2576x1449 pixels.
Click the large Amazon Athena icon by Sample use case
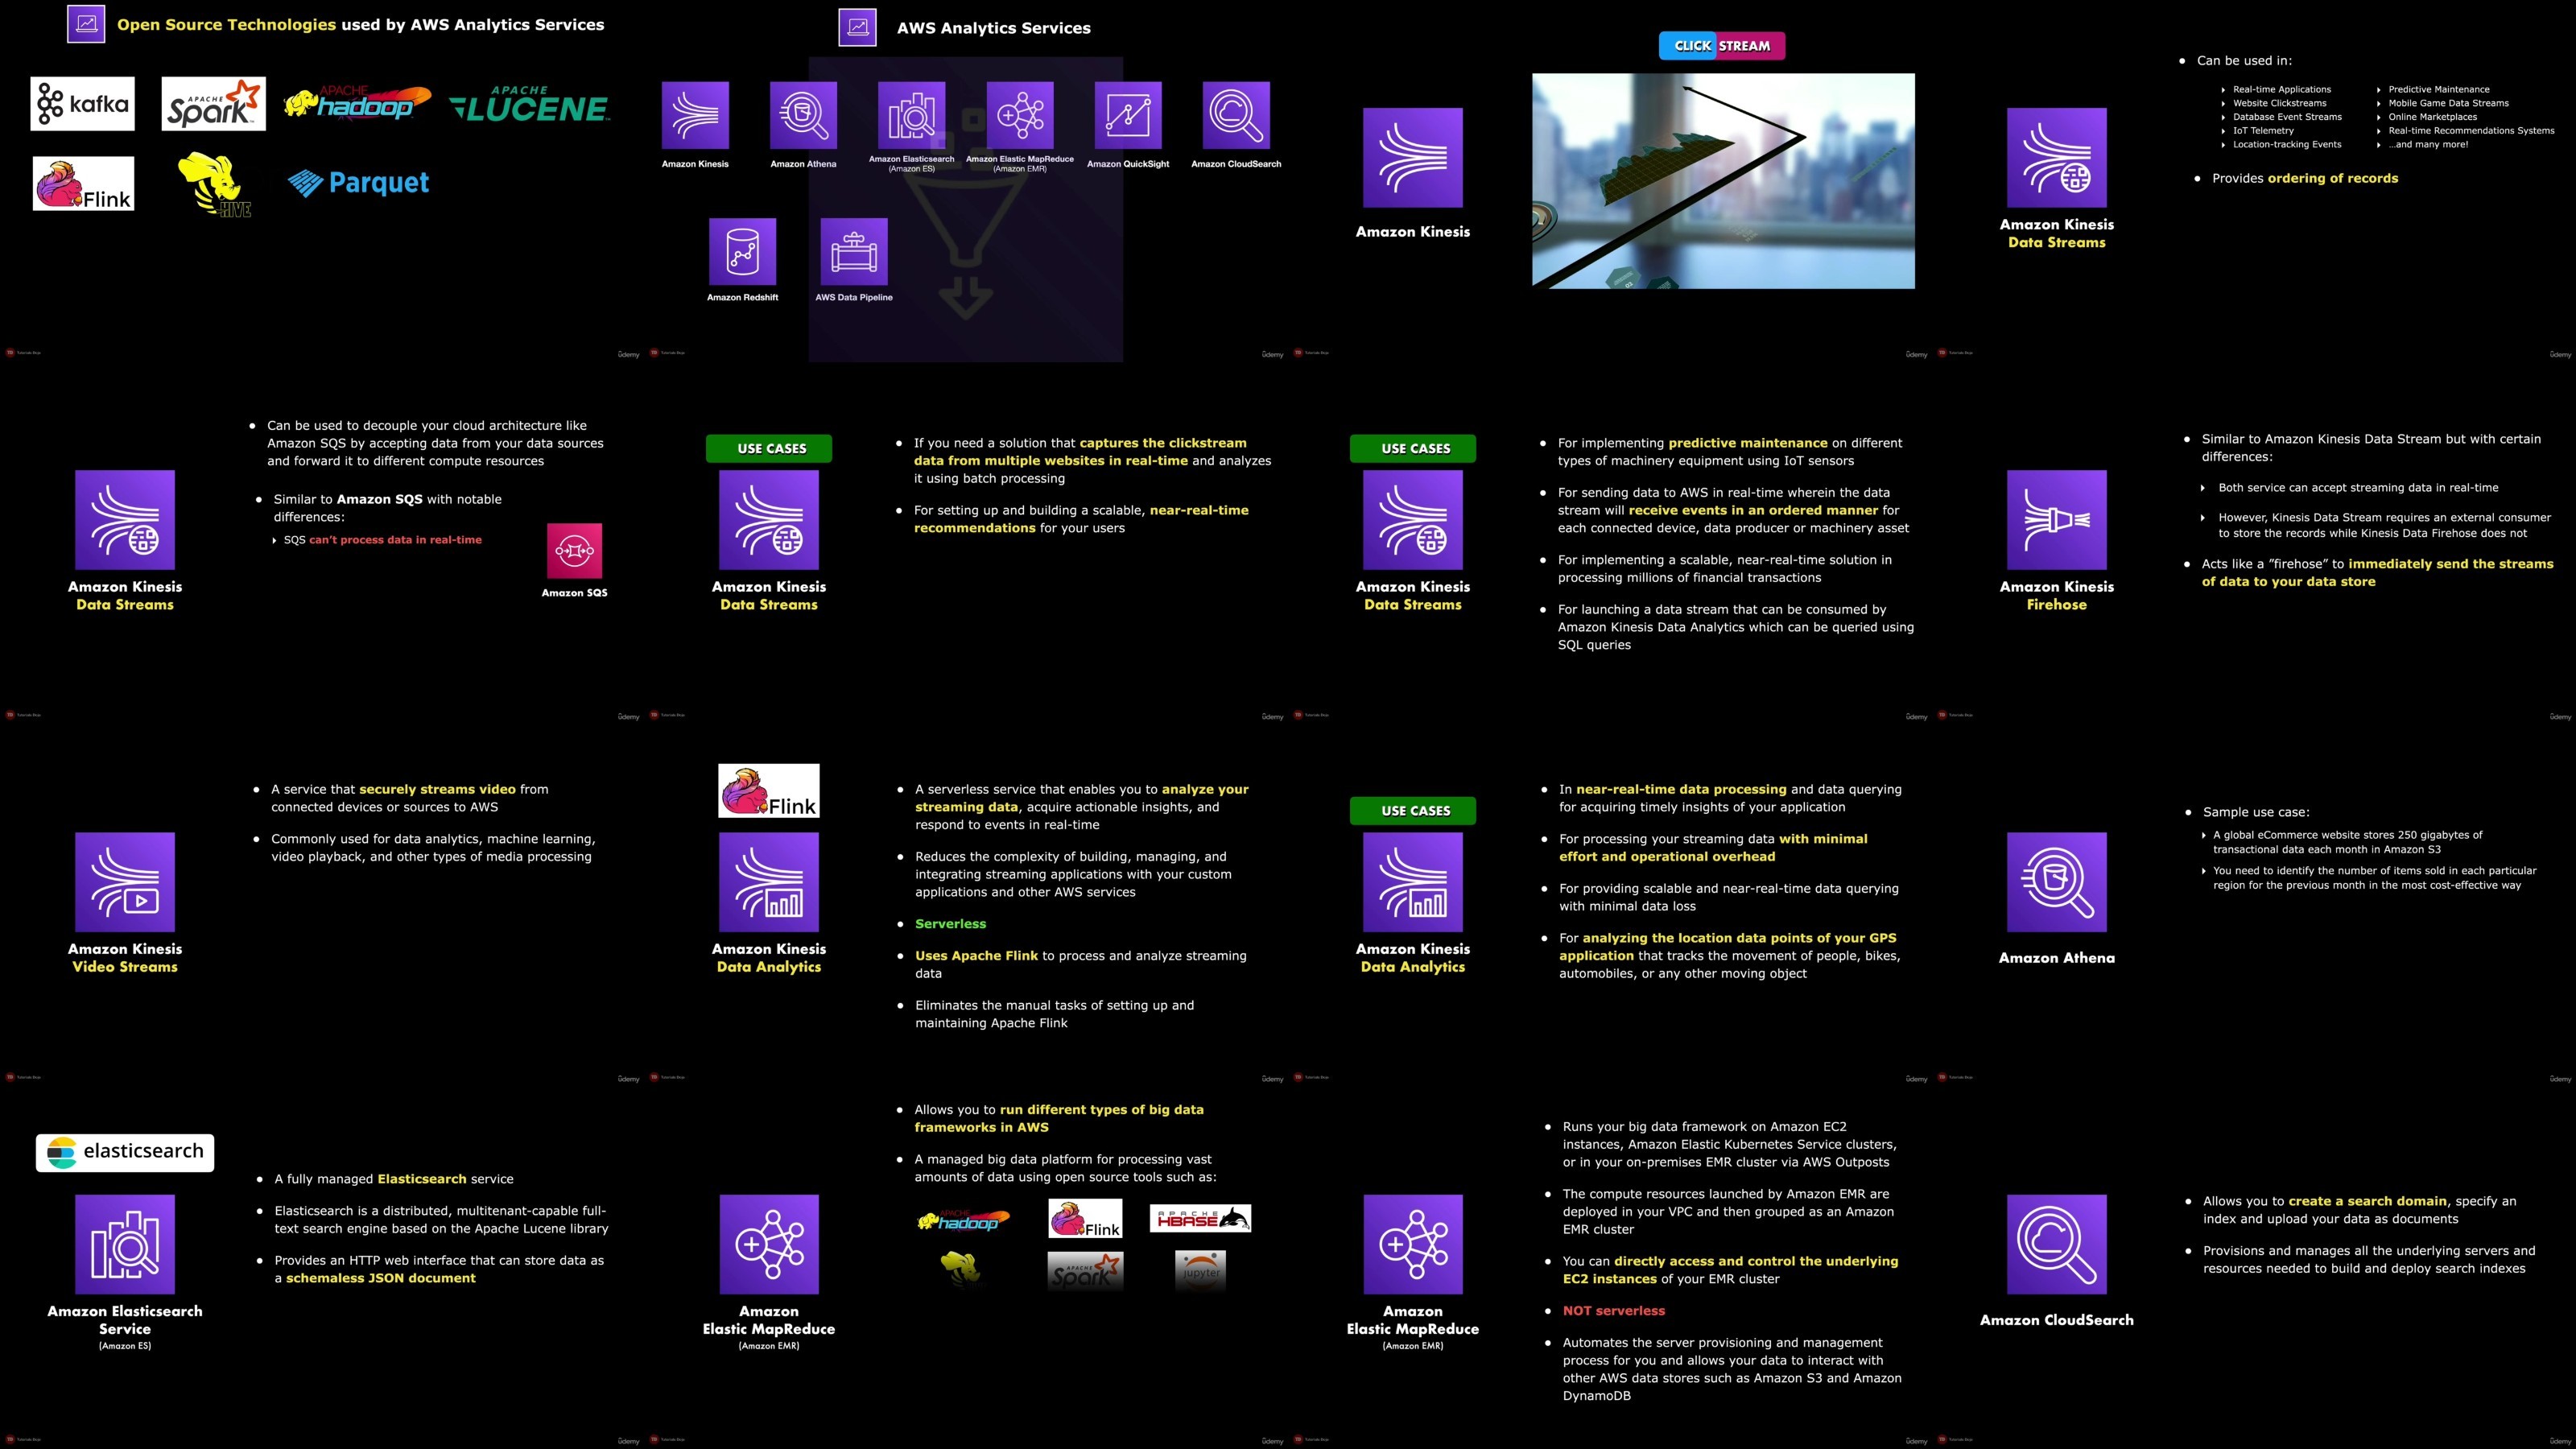pyautogui.click(x=2057, y=882)
